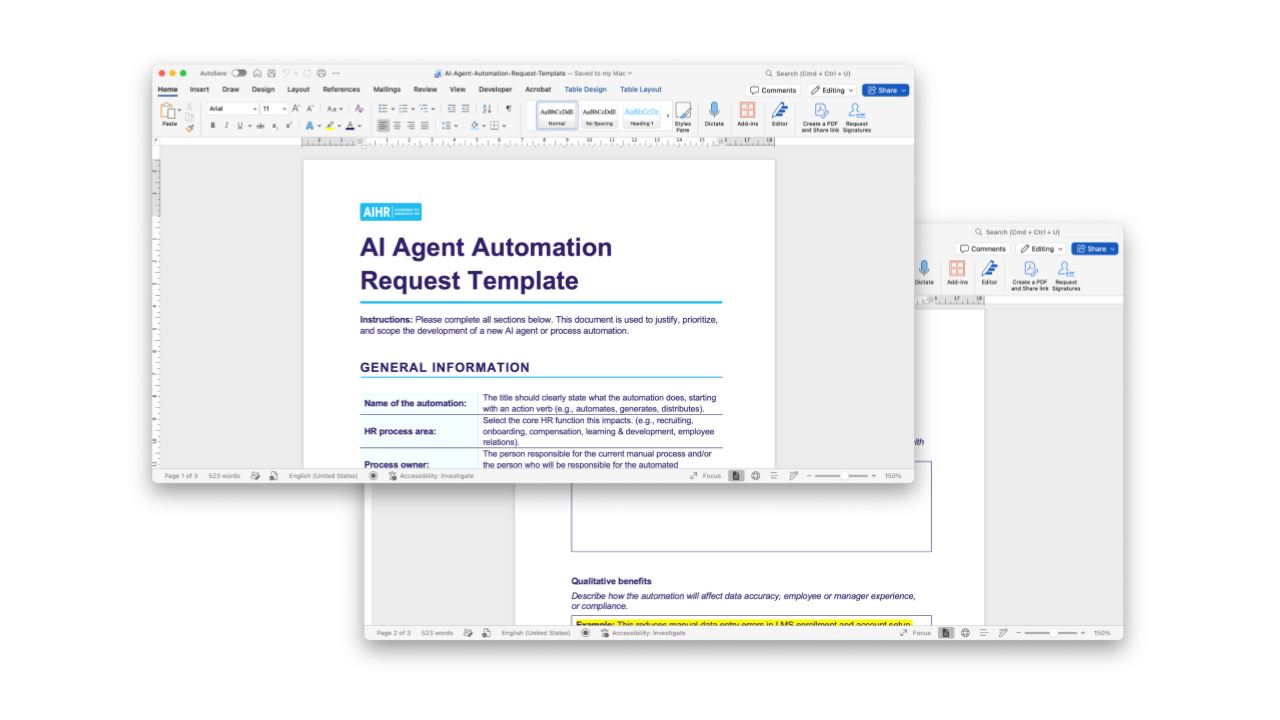
Task: Apply text effects with the blue A
Action: click(309, 126)
